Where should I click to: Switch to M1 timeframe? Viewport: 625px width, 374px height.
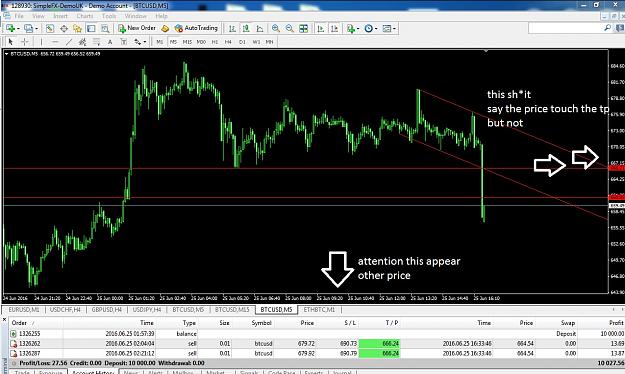coord(160,41)
